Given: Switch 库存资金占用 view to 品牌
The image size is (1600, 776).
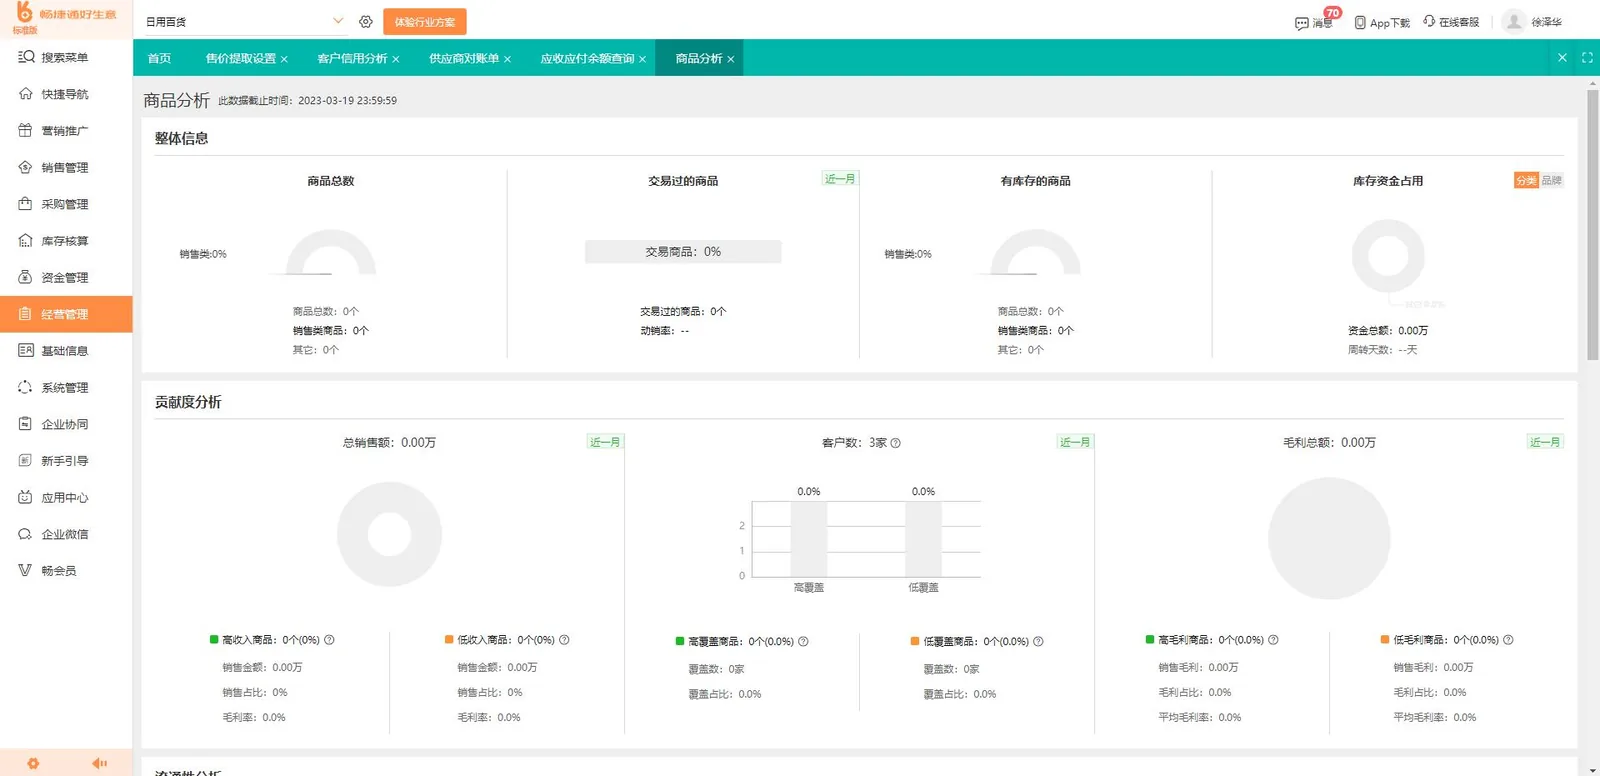Looking at the screenshot, I should click(x=1551, y=180).
